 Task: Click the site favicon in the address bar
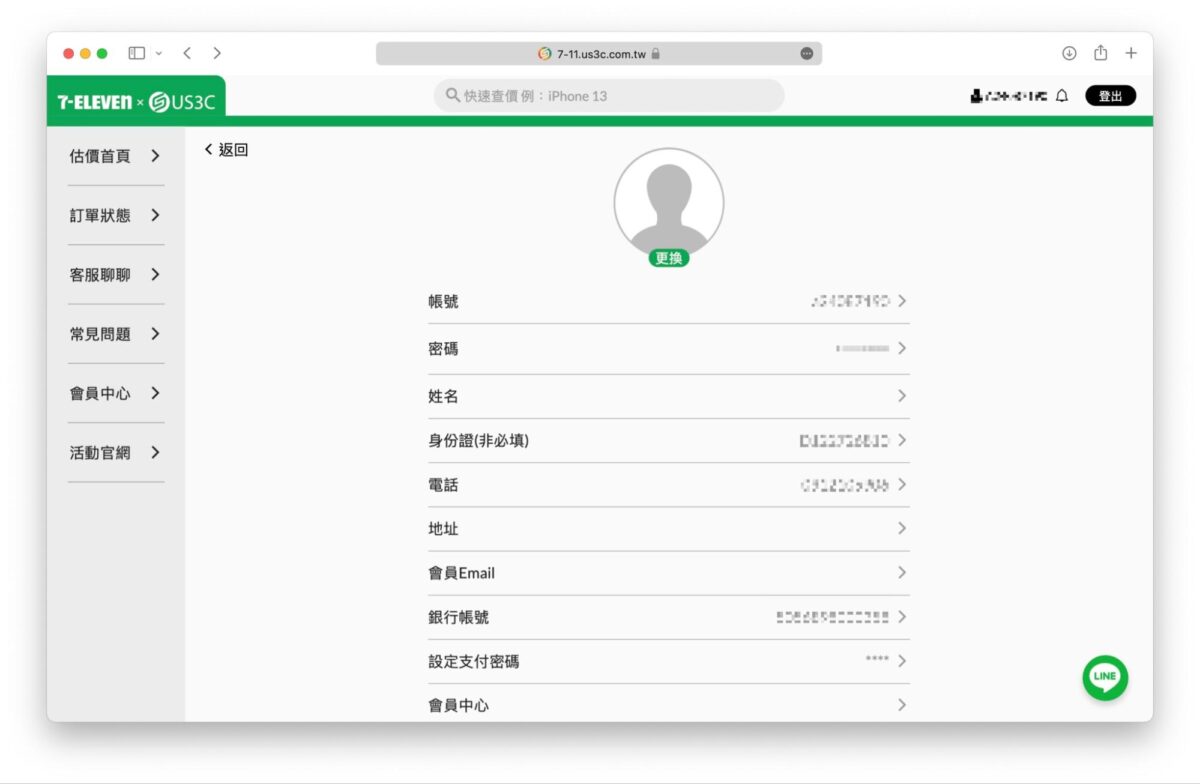point(545,54)
